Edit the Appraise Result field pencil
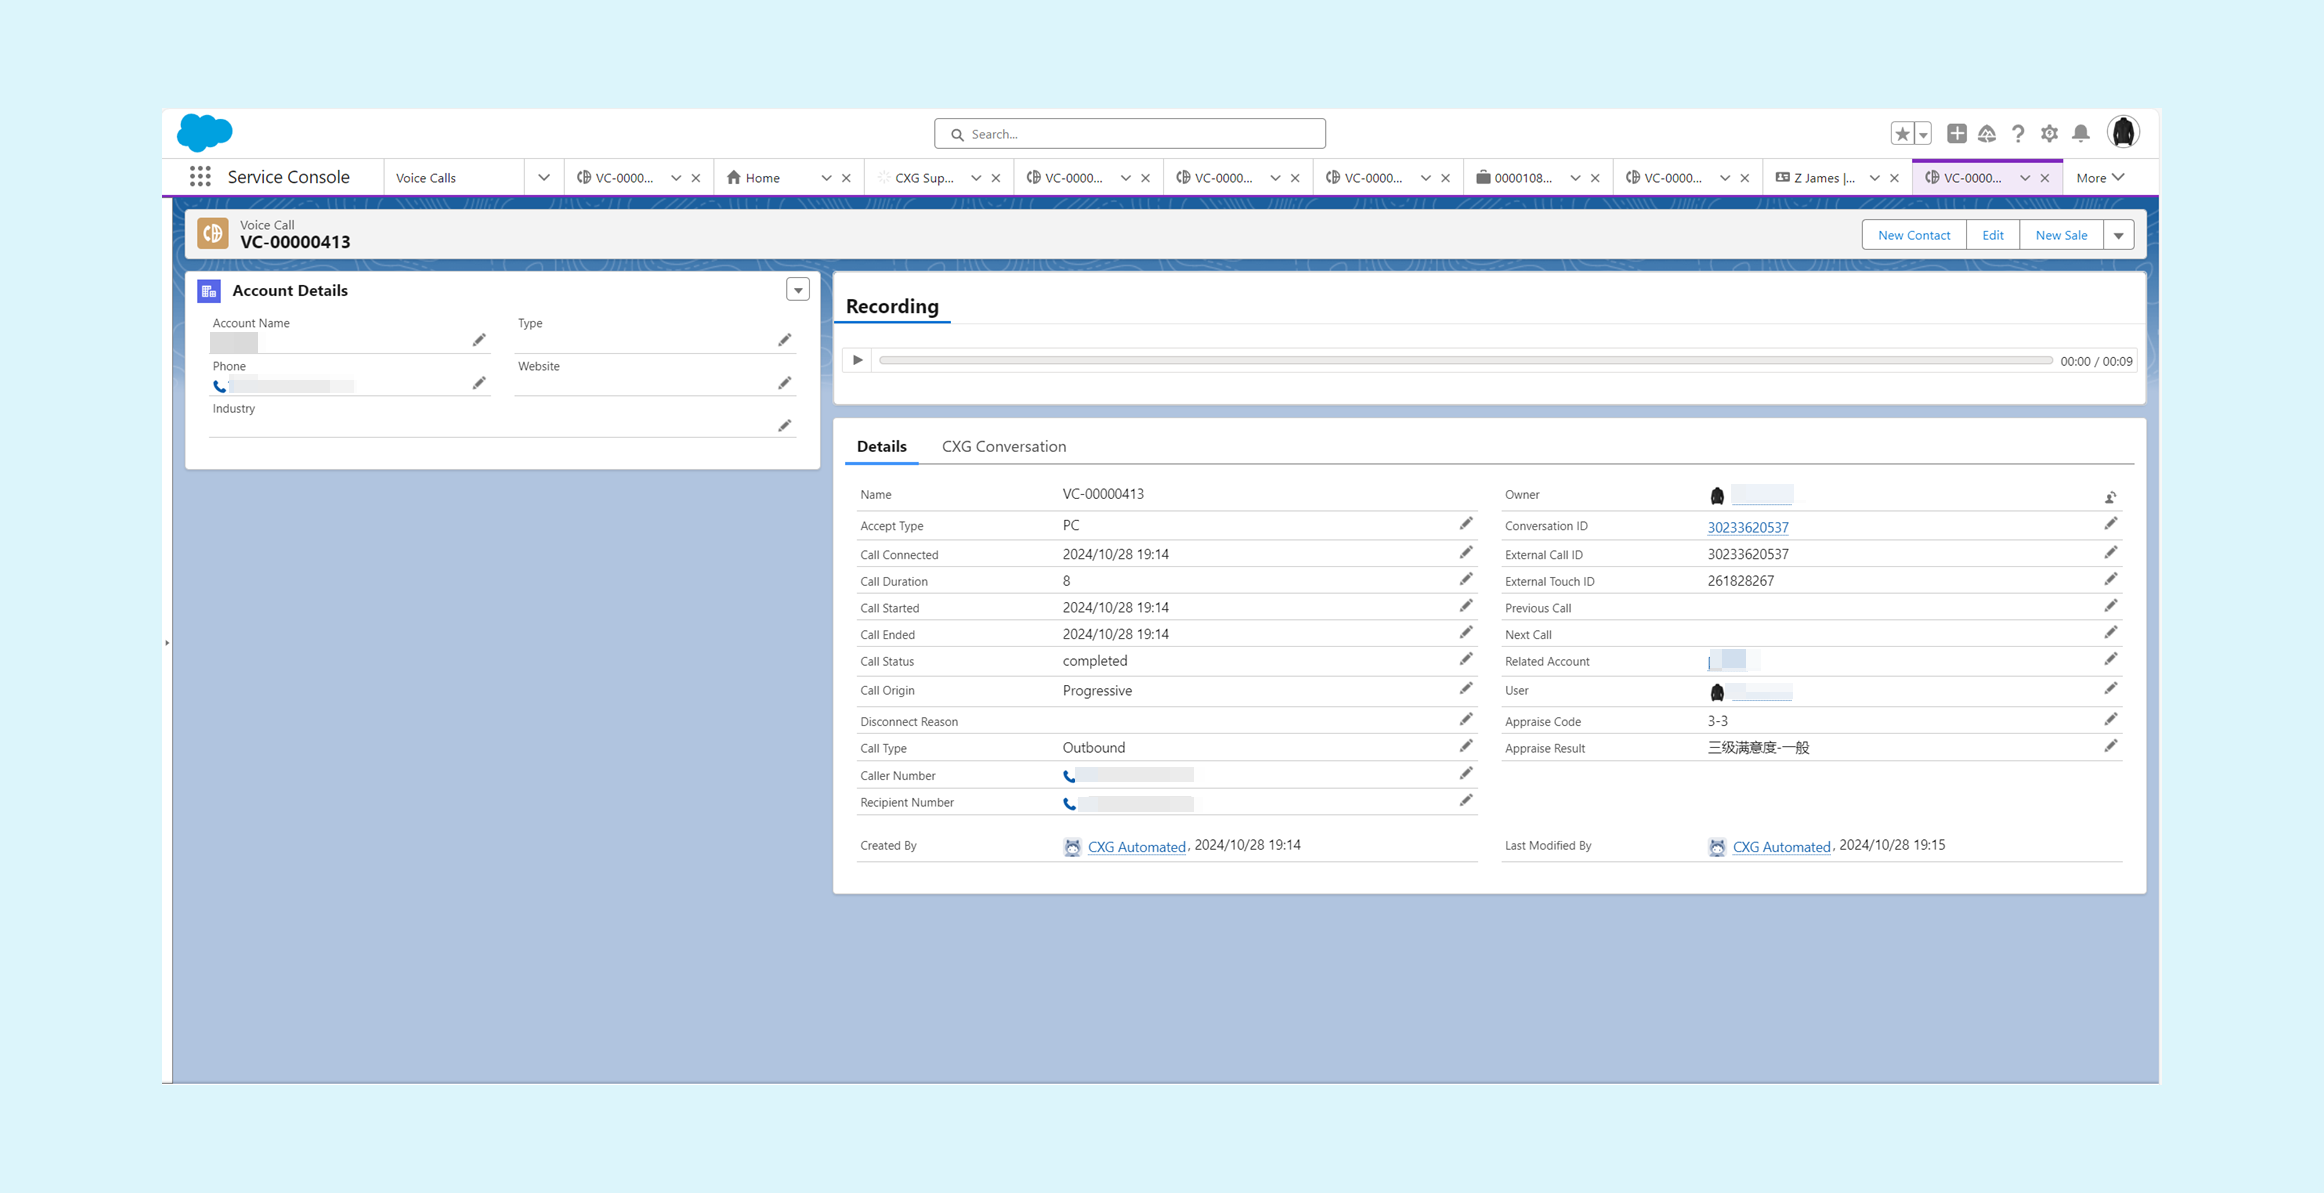 (x=2110, y=746)
